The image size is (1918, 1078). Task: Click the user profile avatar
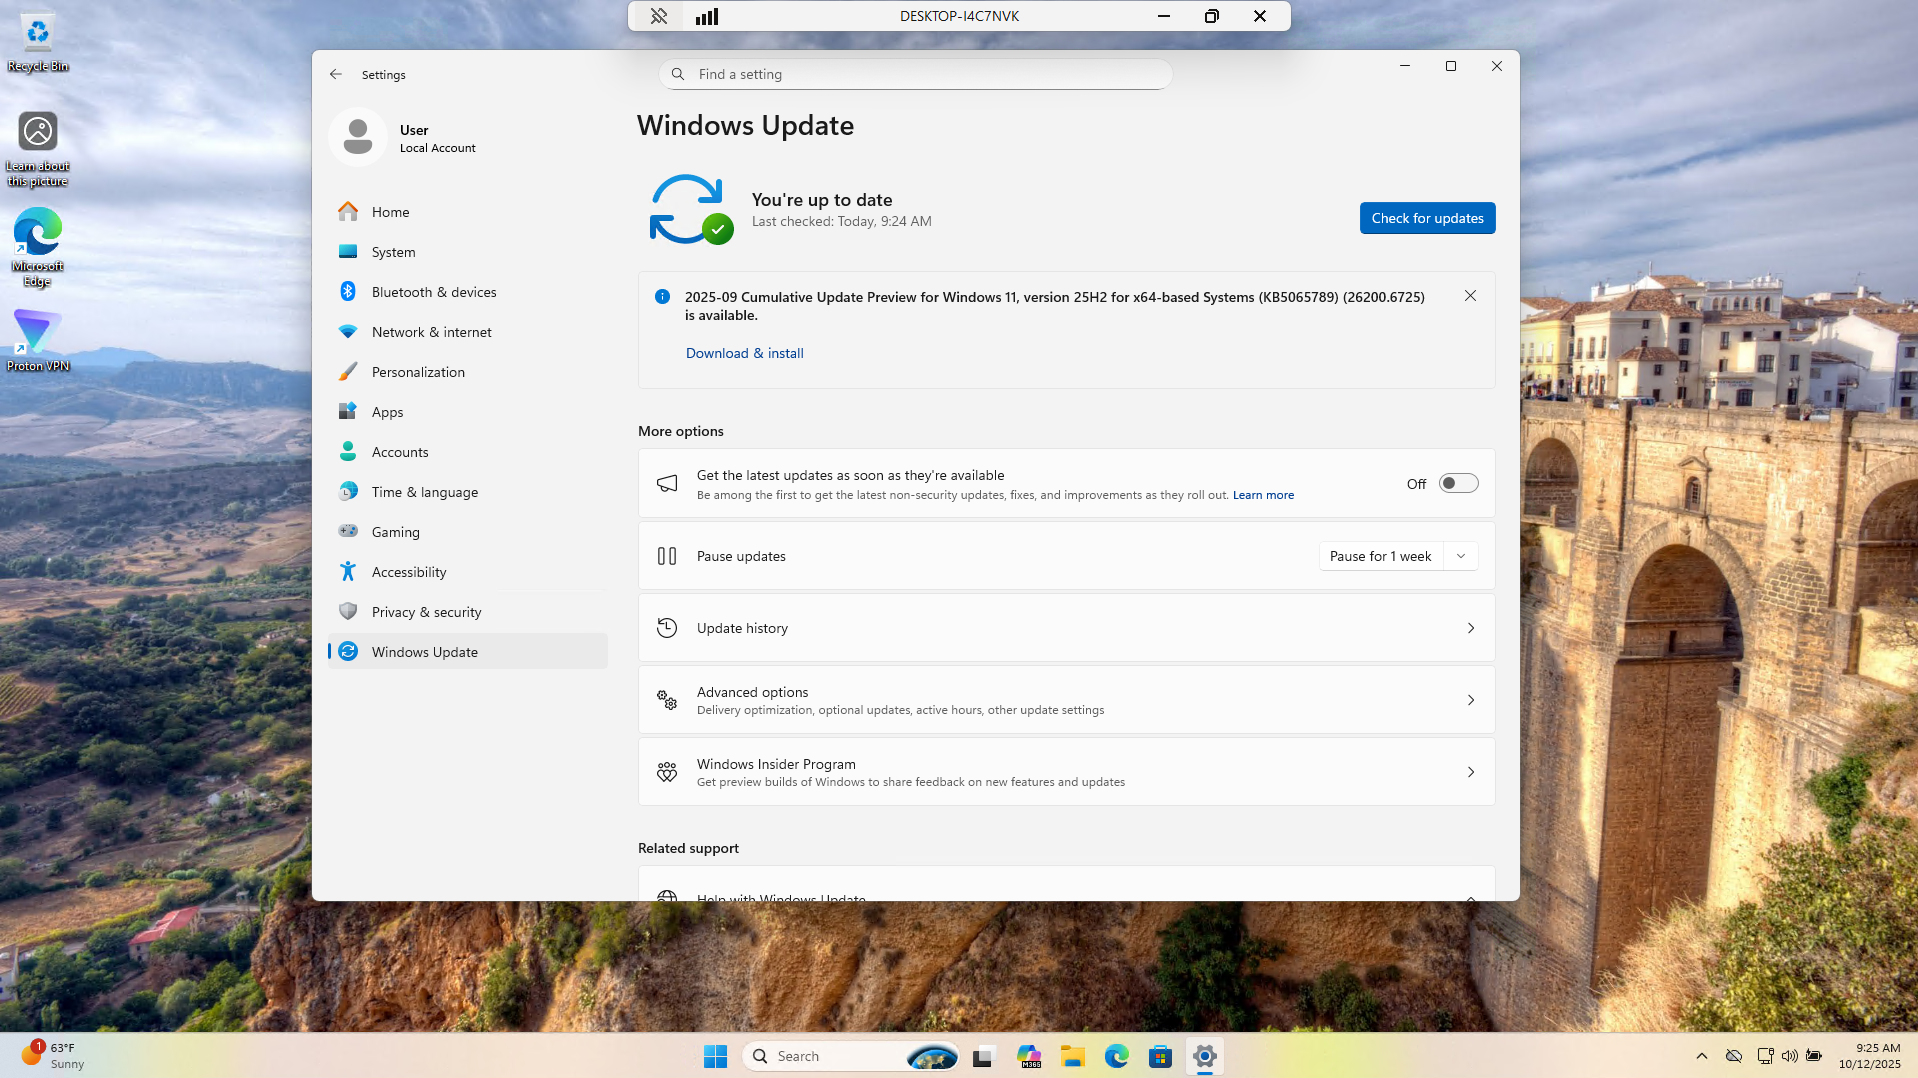358,137
